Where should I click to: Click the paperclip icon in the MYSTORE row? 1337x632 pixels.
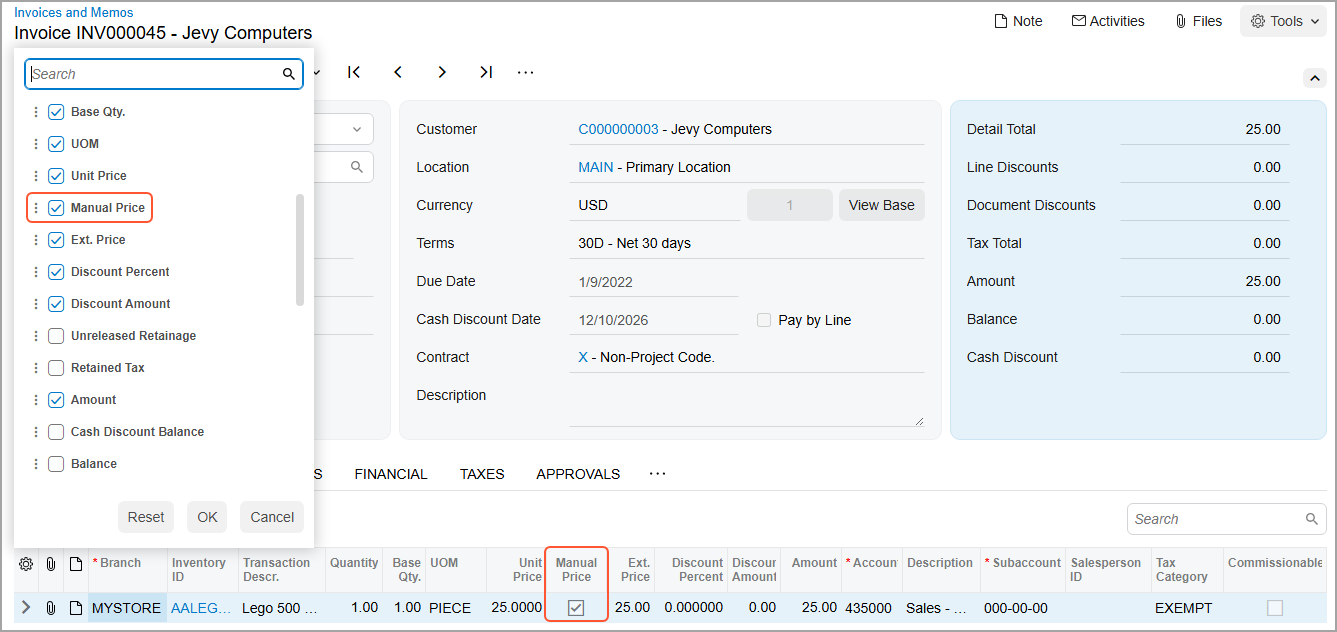click(x=50, y=608)
